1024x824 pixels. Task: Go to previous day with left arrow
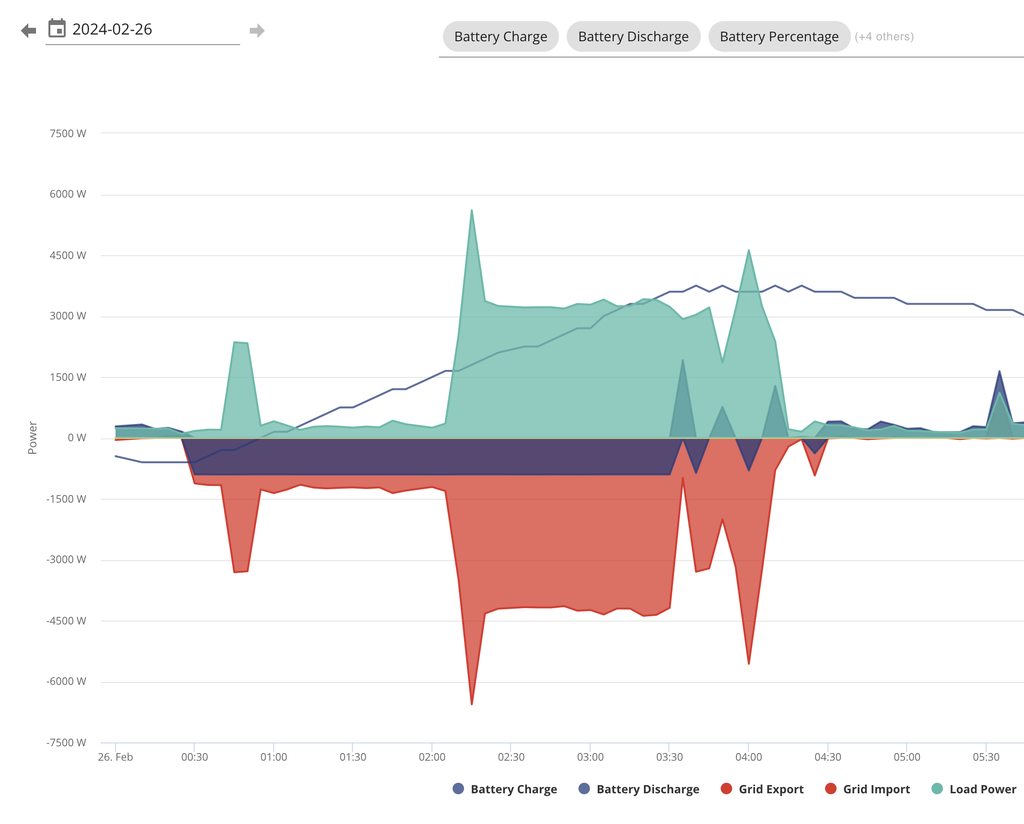28,30
